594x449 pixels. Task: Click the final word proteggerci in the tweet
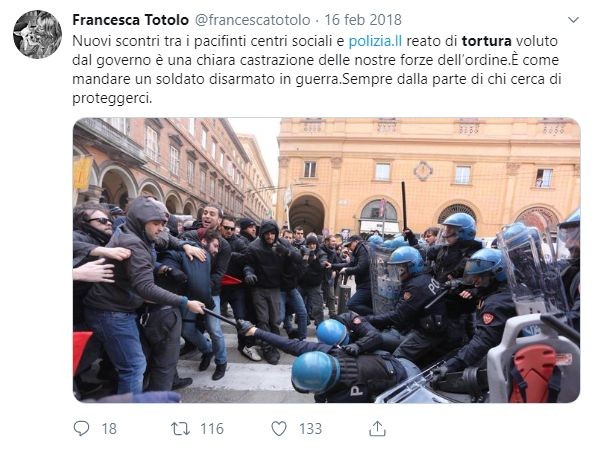click(x=112, y=99)
